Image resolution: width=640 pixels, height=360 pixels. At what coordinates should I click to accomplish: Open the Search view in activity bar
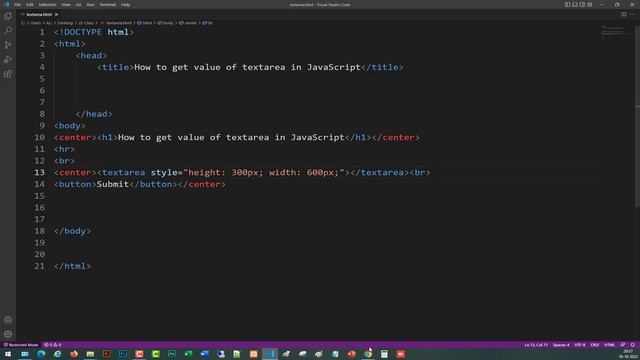coord(8,31)
